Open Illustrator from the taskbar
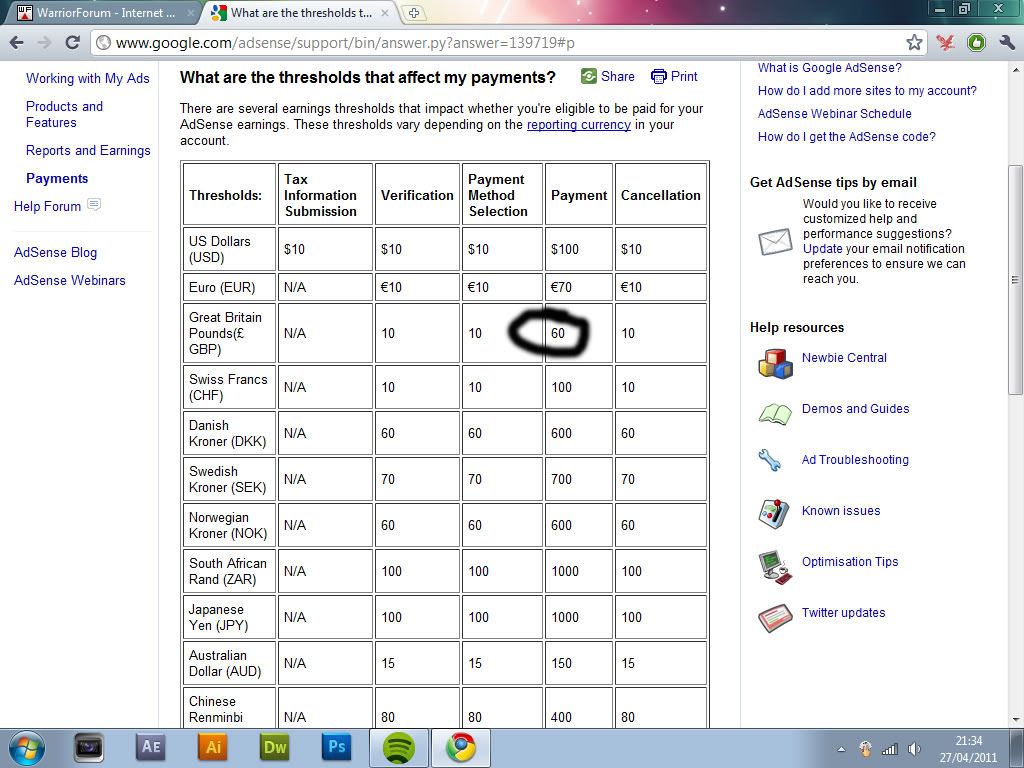Viewport: 1024px width, 768px height. (x=212, y=747)
